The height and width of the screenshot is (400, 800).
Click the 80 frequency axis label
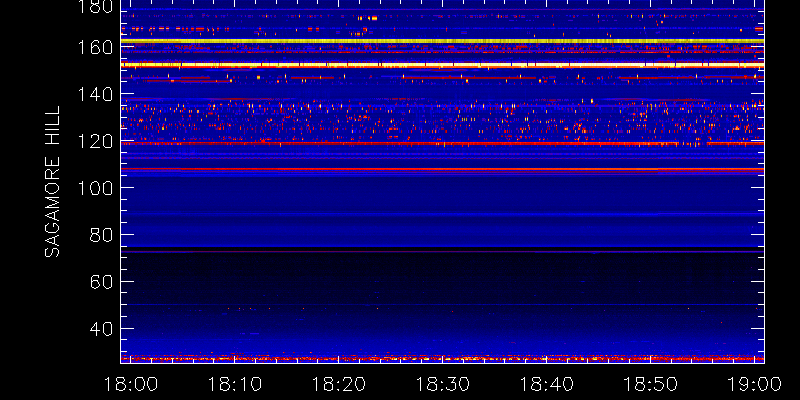point(101,235)
